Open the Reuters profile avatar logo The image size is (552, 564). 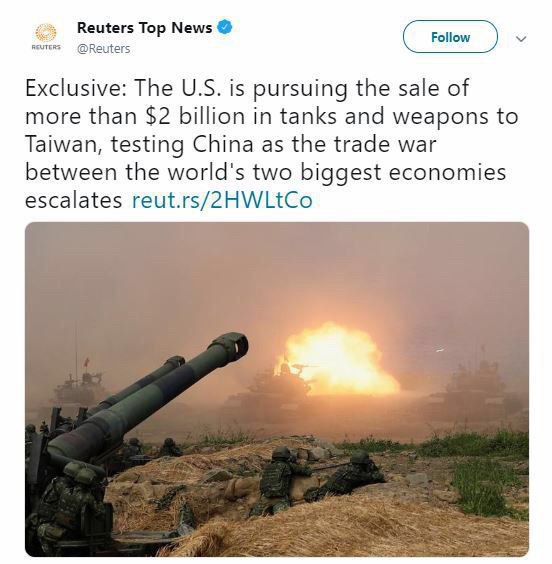point(46,32)
